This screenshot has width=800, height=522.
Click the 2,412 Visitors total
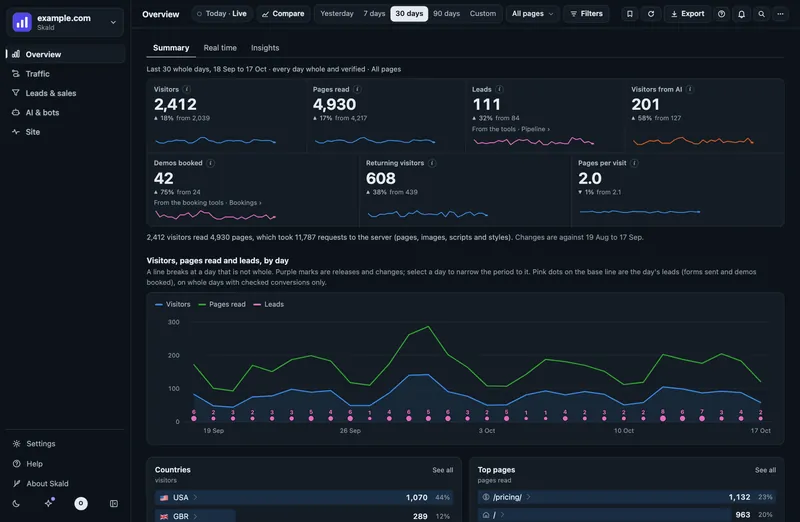(x=175, y=105)
